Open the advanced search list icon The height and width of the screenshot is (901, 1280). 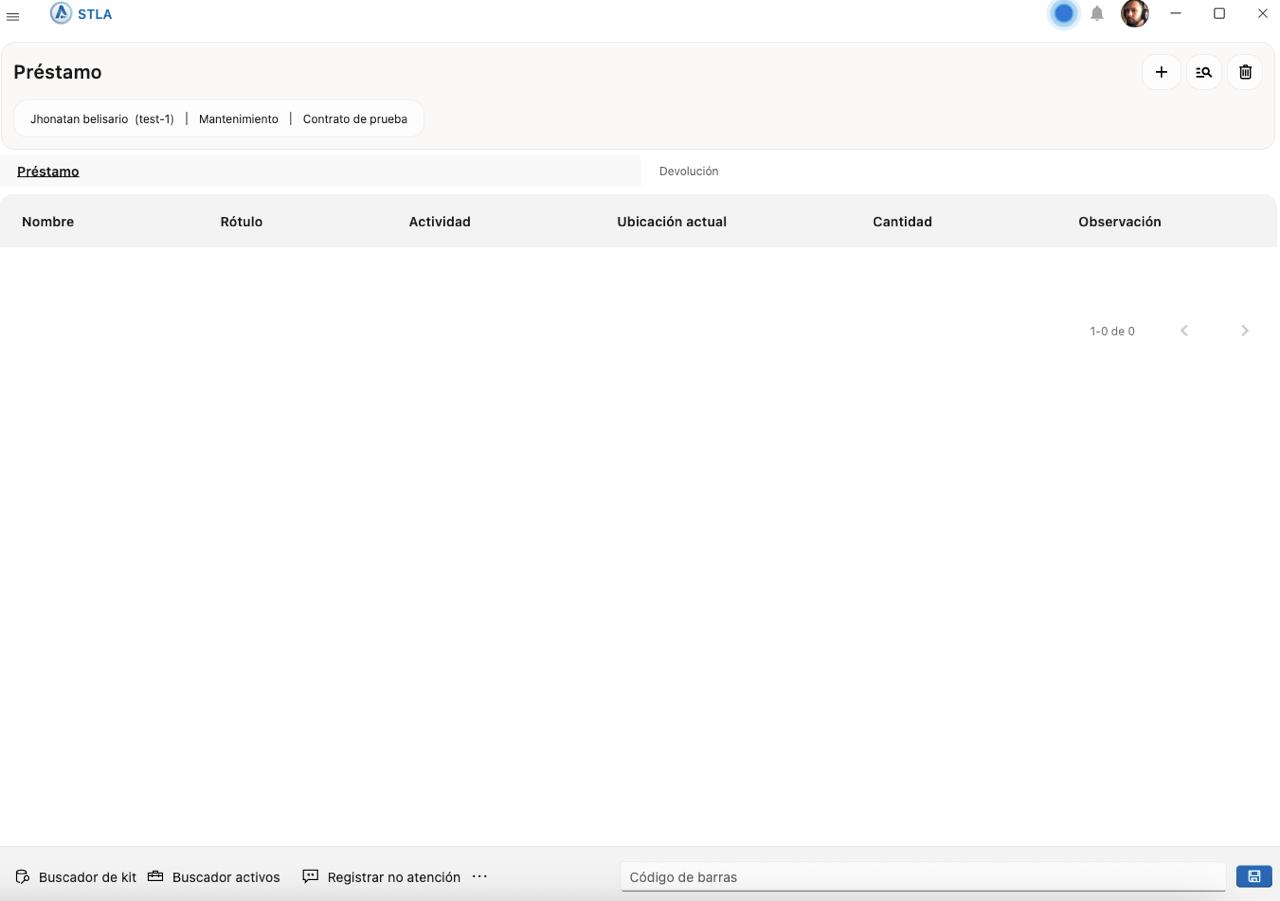tap(1203, 72)
